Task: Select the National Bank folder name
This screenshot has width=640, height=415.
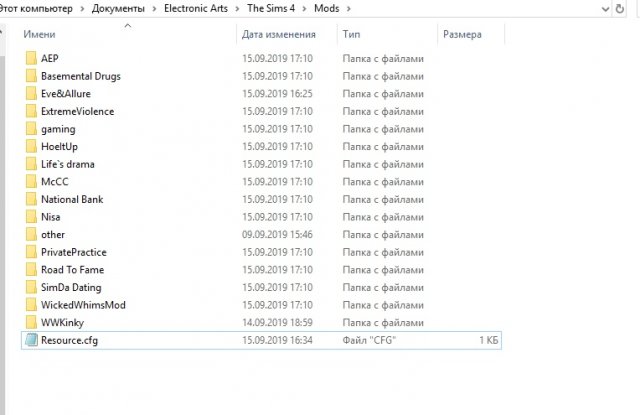Action: [x=72, y=199]
